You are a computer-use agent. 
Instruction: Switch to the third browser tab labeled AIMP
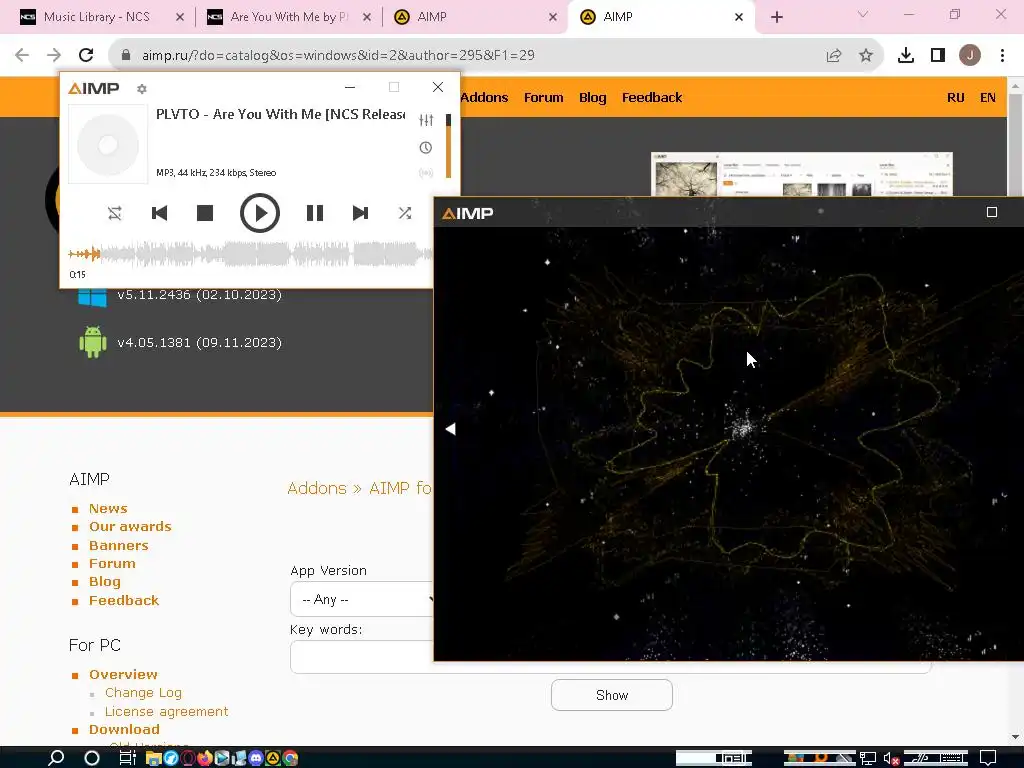coord(475,17)
